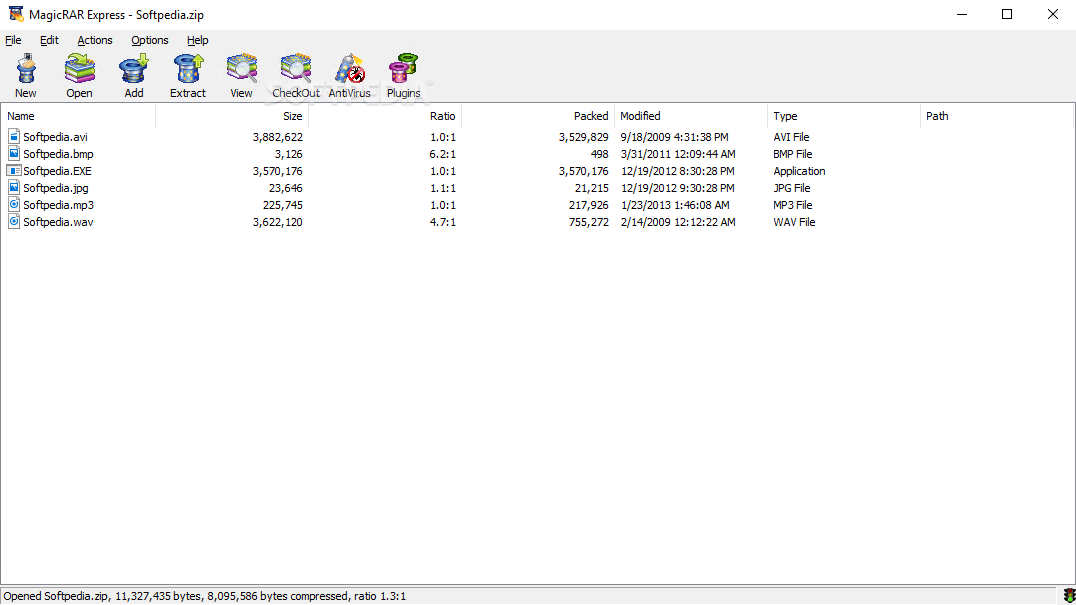Click the size value 23,646
Viewport: 1076px width, 605px height.
pyautogui.click(x=285, y=187)
